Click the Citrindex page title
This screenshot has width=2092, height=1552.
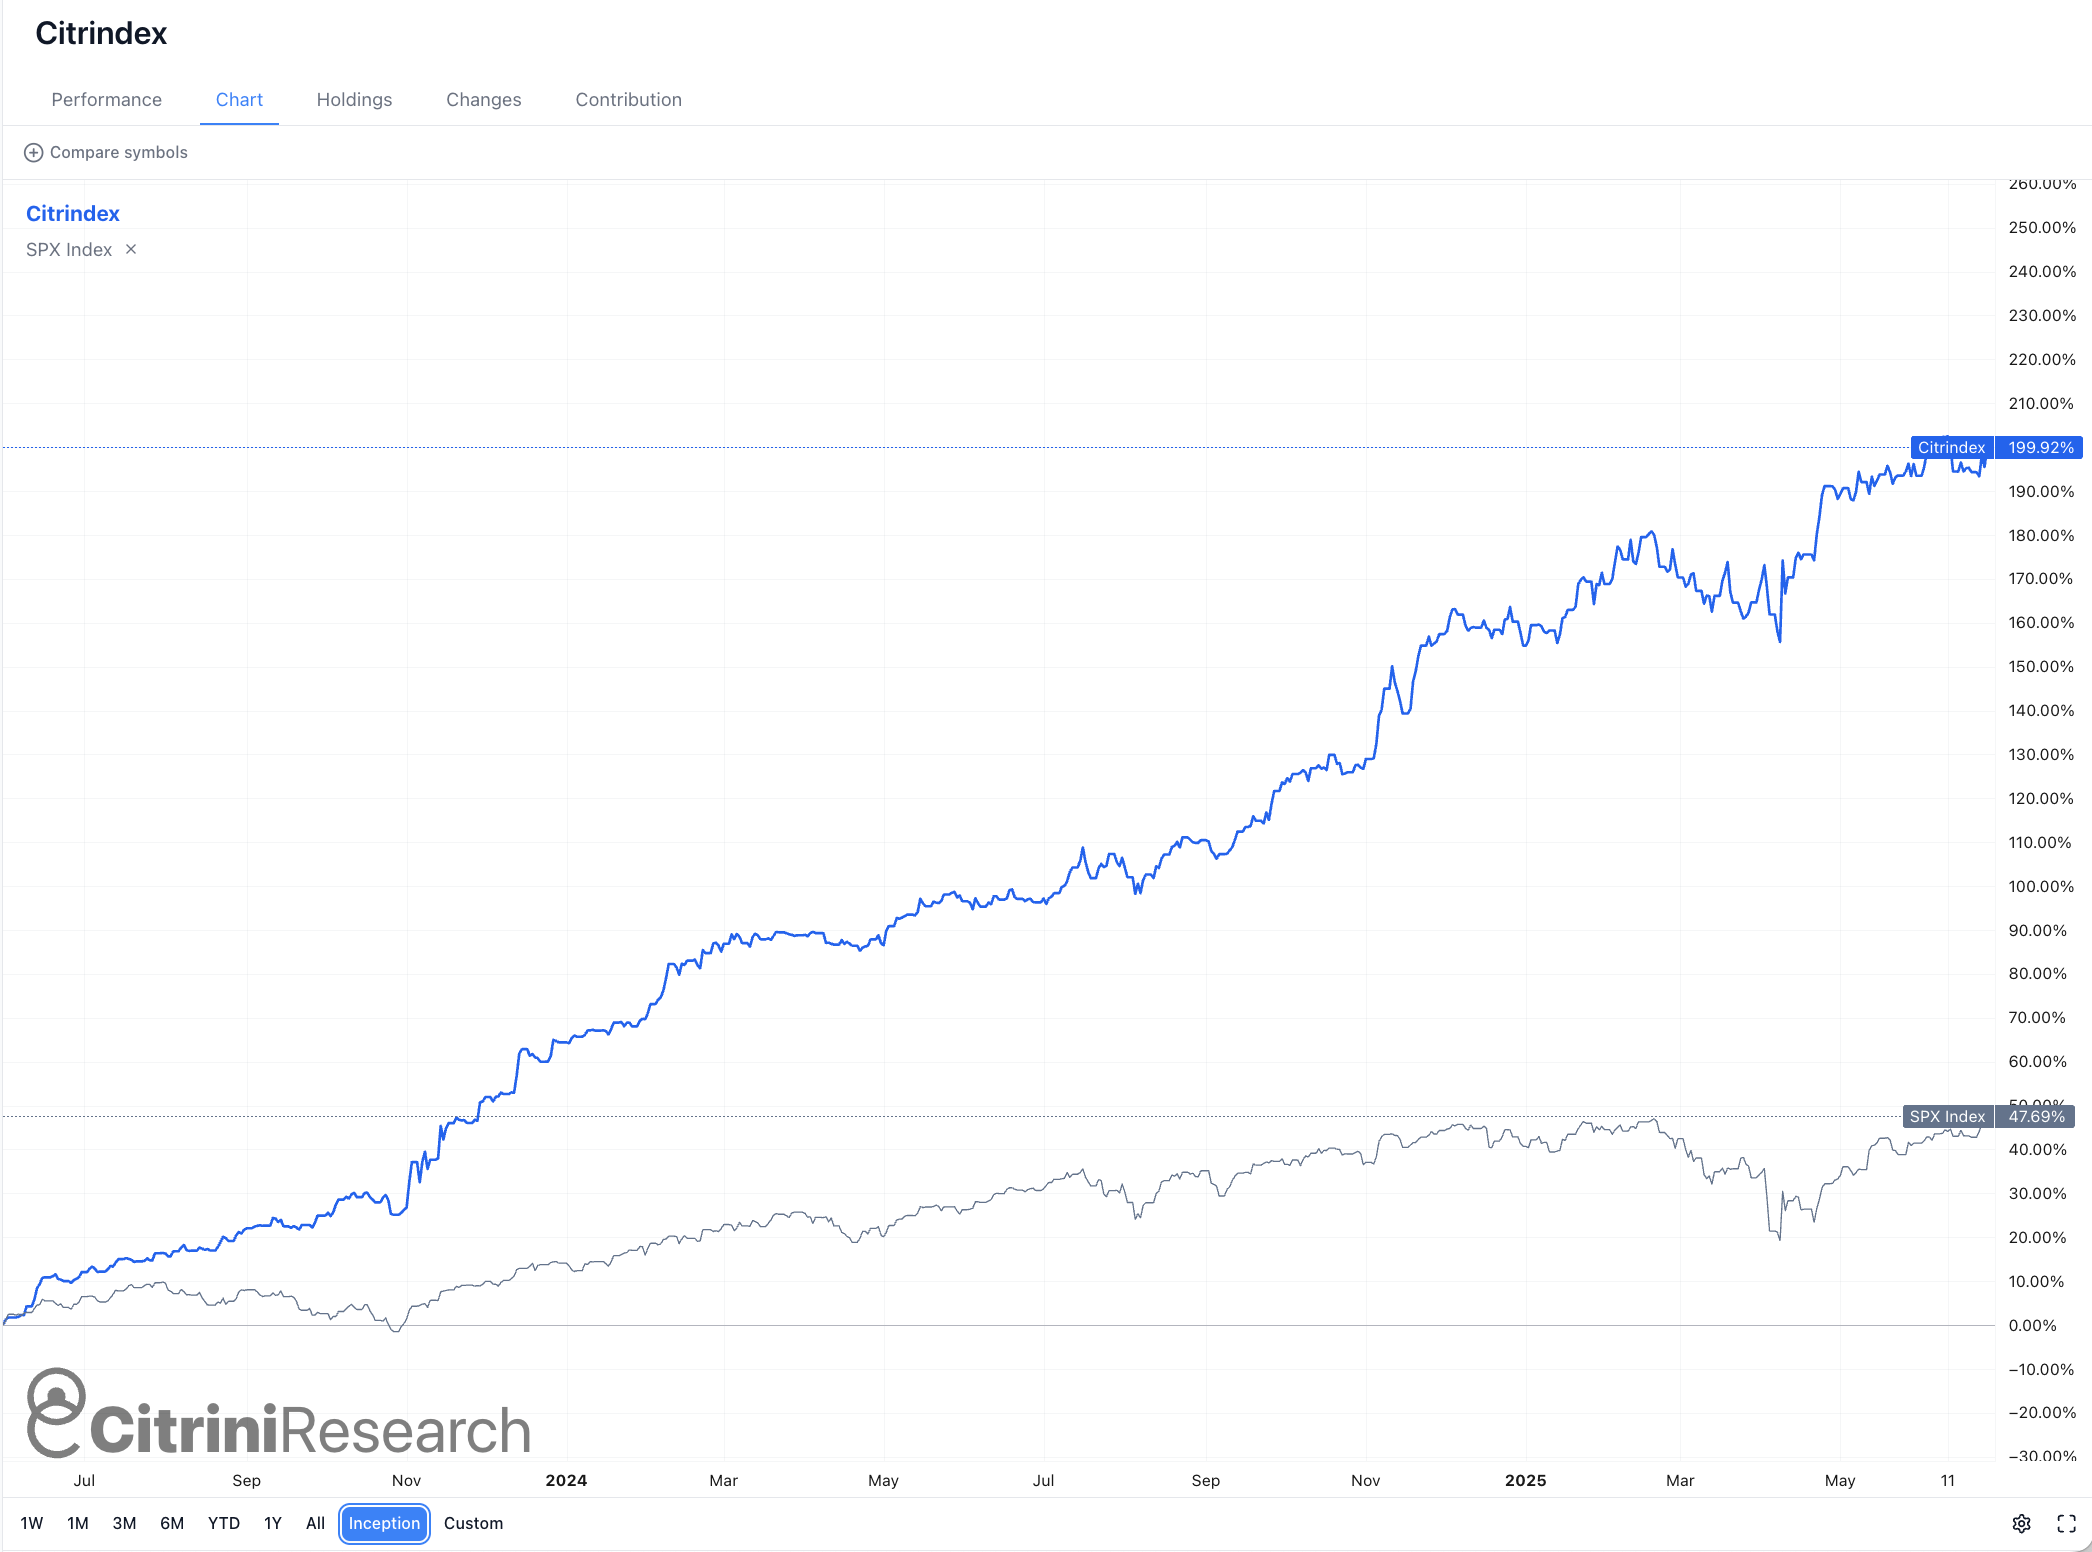coord(101,34)
